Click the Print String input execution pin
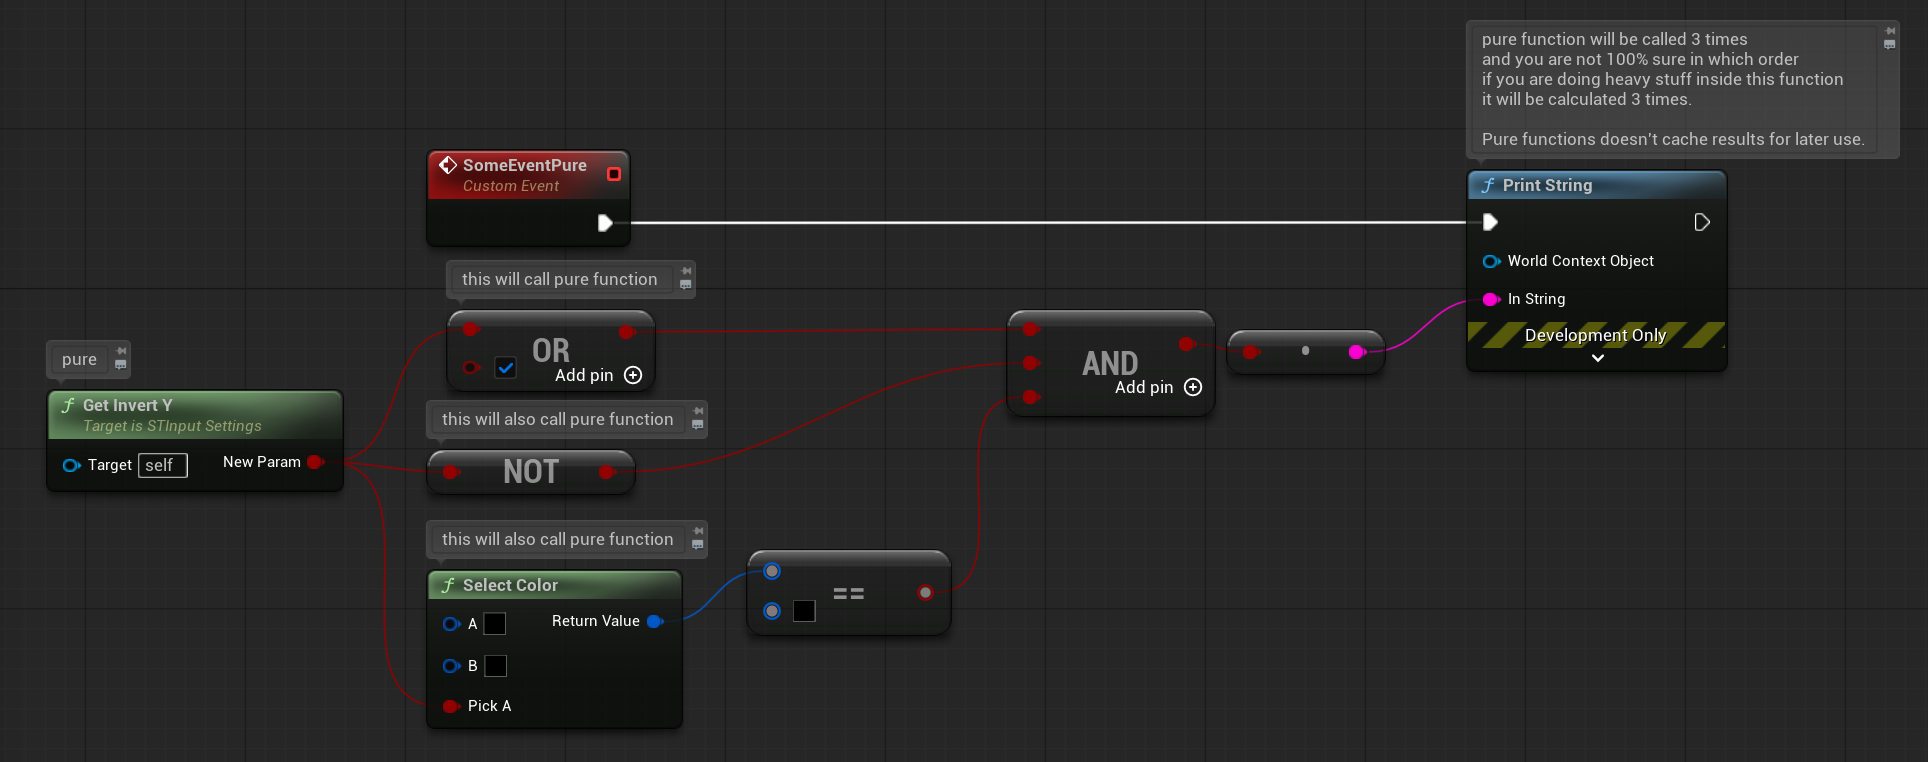The height and width of the screenshot is (762, 1928). click(x=1490, y=222)
